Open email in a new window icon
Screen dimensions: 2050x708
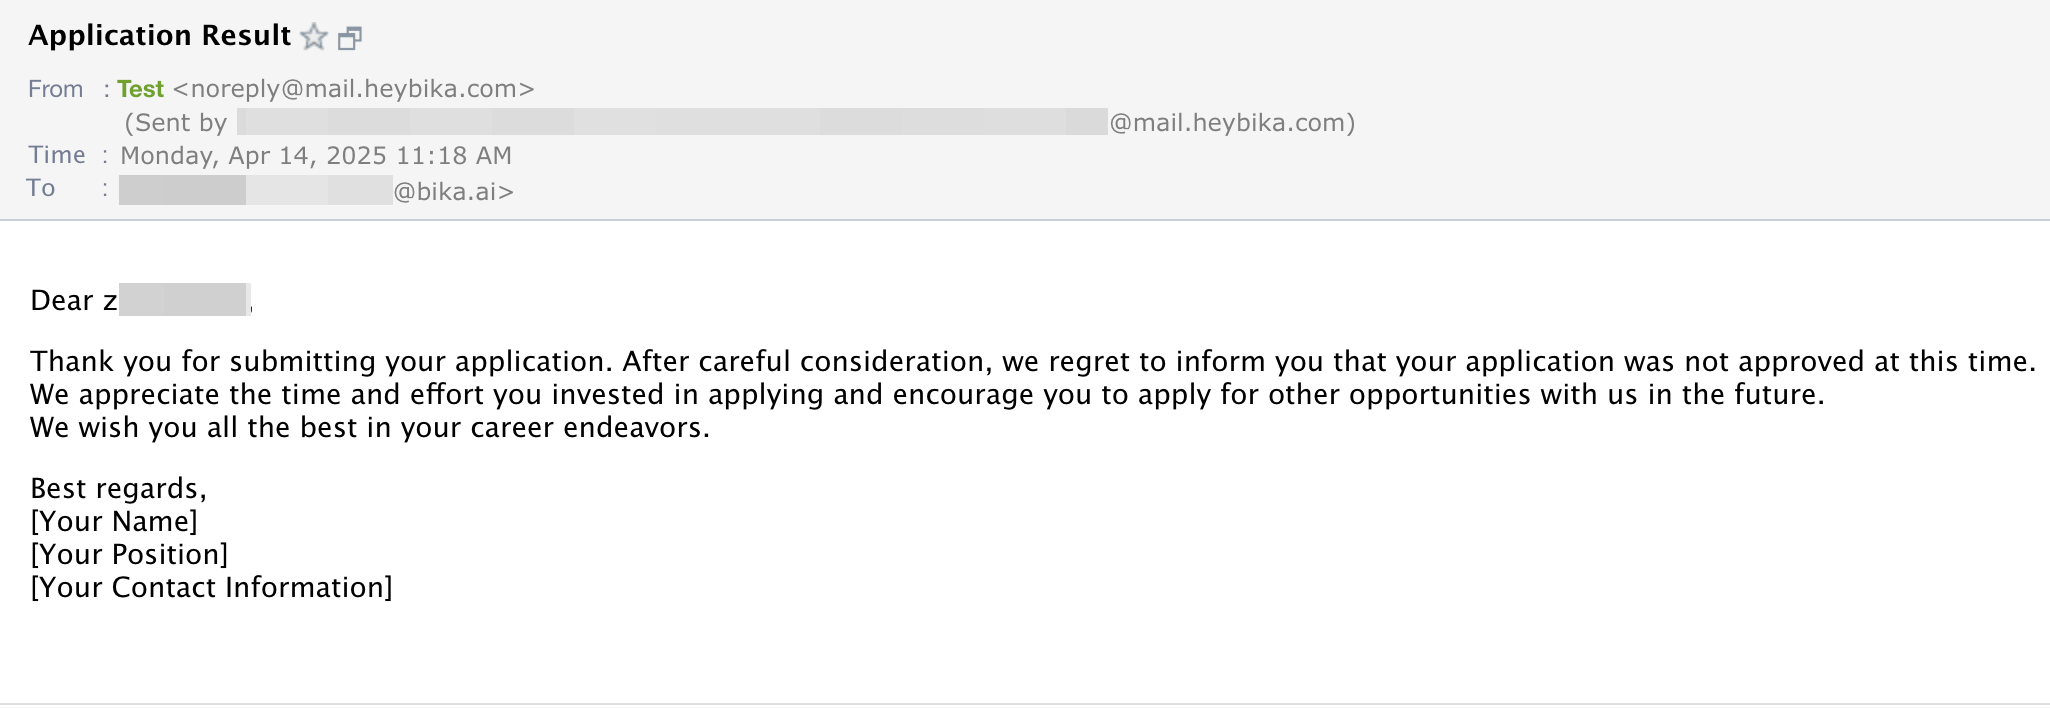tap(350, 38)
